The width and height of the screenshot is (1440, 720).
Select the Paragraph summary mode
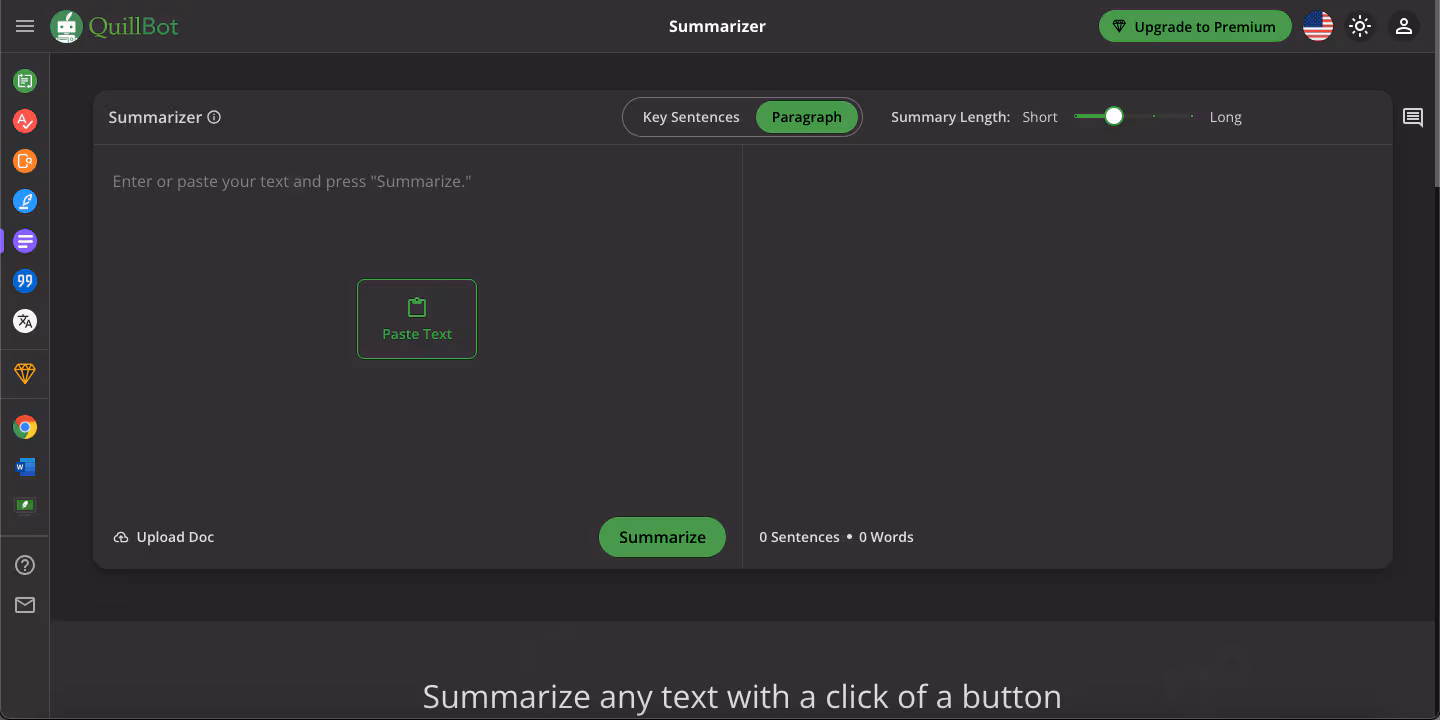[x=806, y=117]
